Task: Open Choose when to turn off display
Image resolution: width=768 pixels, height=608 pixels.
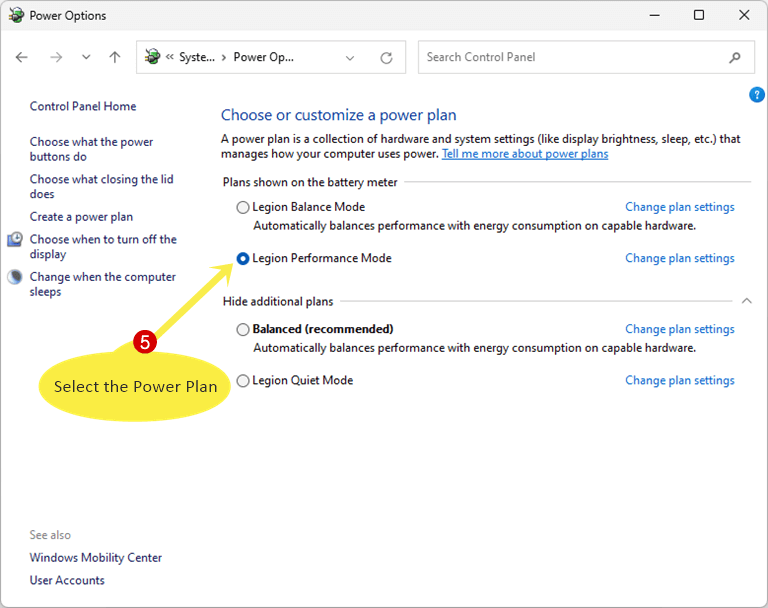Action: tap(103, 246)
